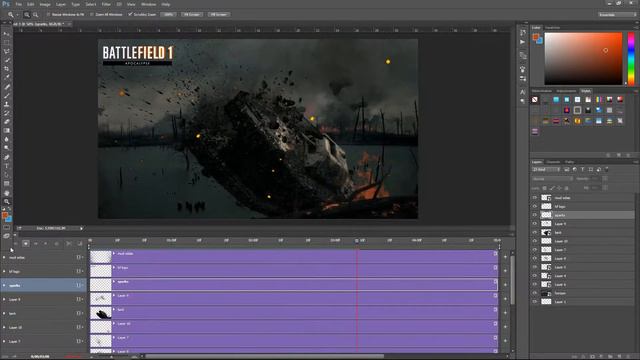Image resolution: width=640 pixels, height=360 pixels.
Task: Click the timeline transition icon
Action: pyautogui.click(x=79, y=244)
